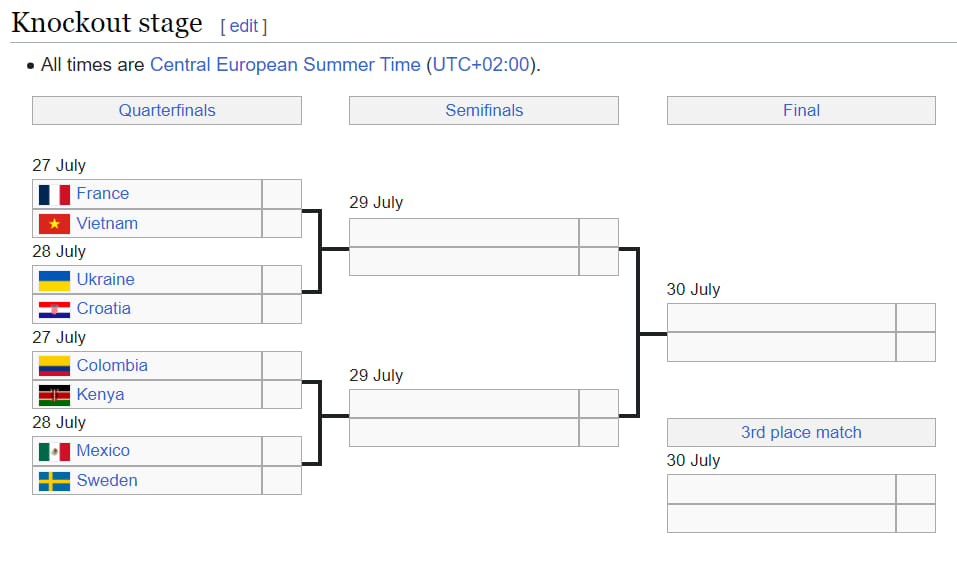The height and width of the screenshot is (566, 957).
Task: Edit the Knockout stage section
Action: [244, 26]
